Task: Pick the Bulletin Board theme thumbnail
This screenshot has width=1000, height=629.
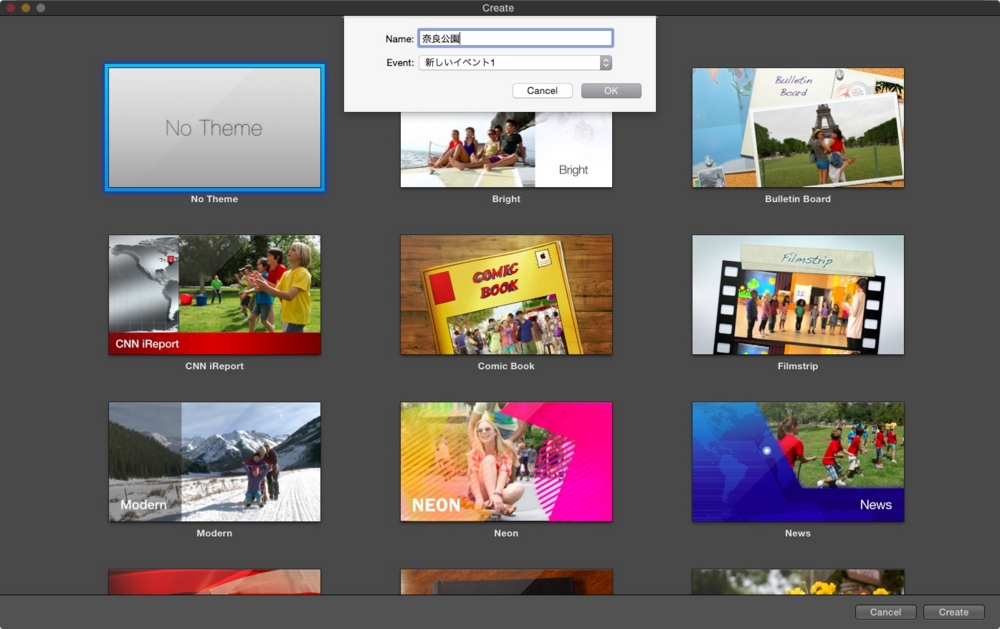Action: click(x=798, y=128)
